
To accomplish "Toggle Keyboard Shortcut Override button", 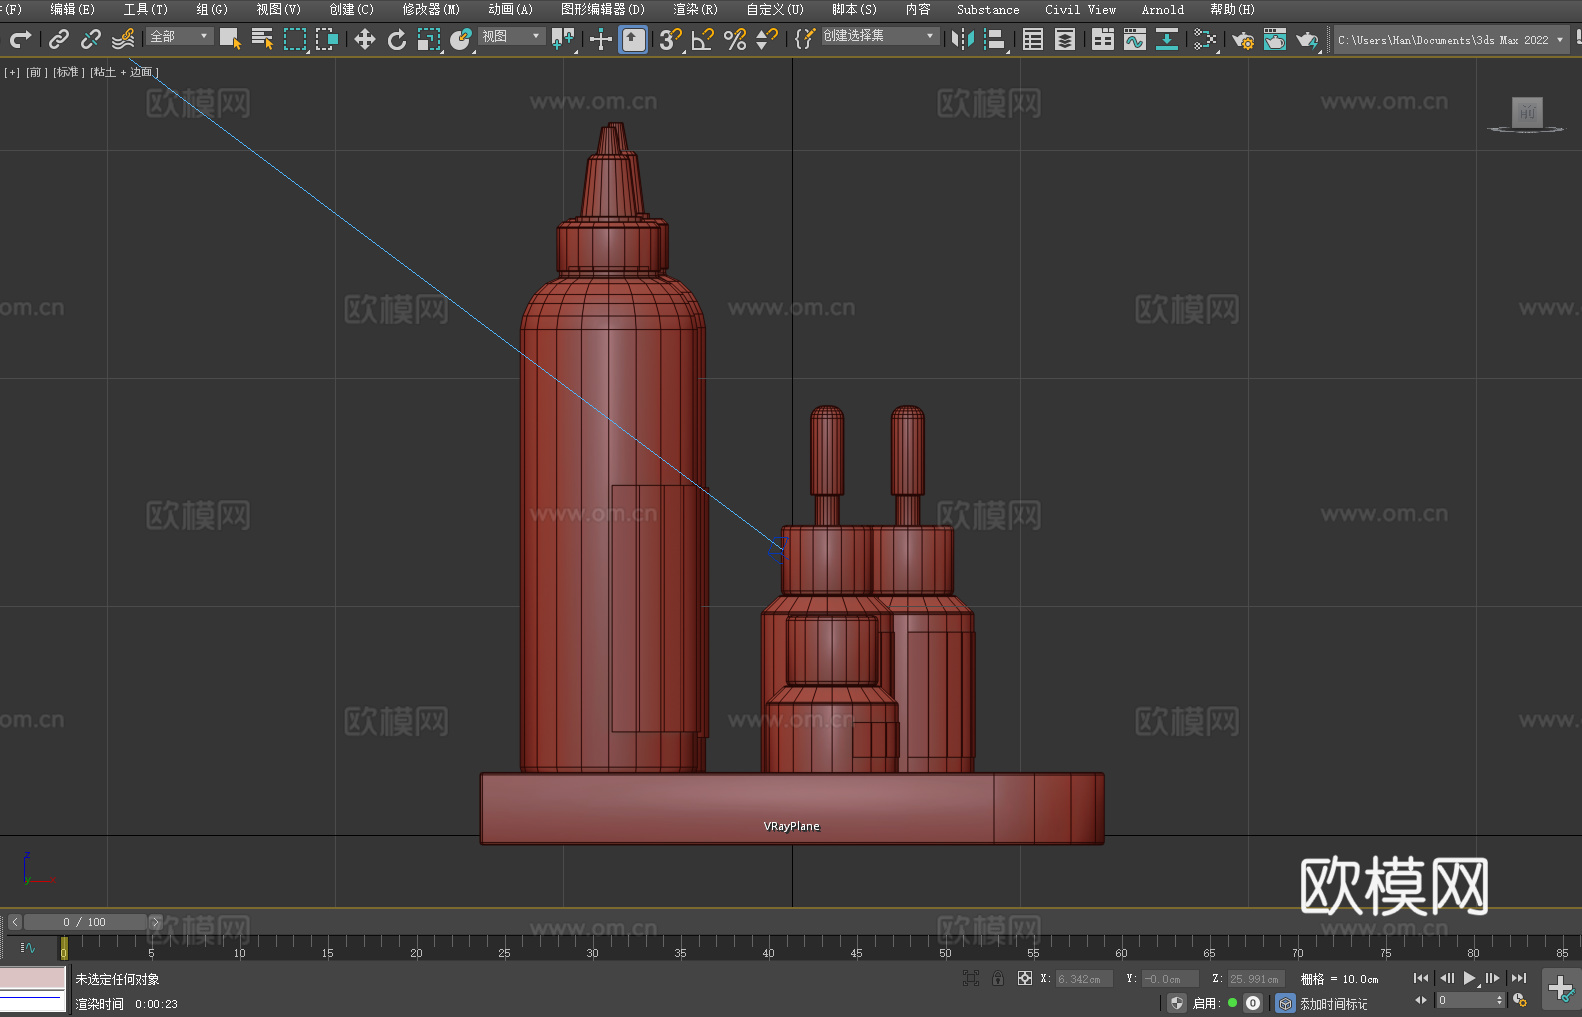I will click(x=633, y=39).
